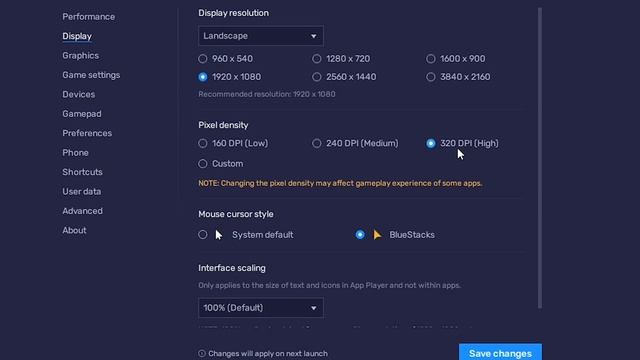The height and width of the screenshot is (360, 640).
Task: Open the Performance settings section
Action: (x=89, y=17)
